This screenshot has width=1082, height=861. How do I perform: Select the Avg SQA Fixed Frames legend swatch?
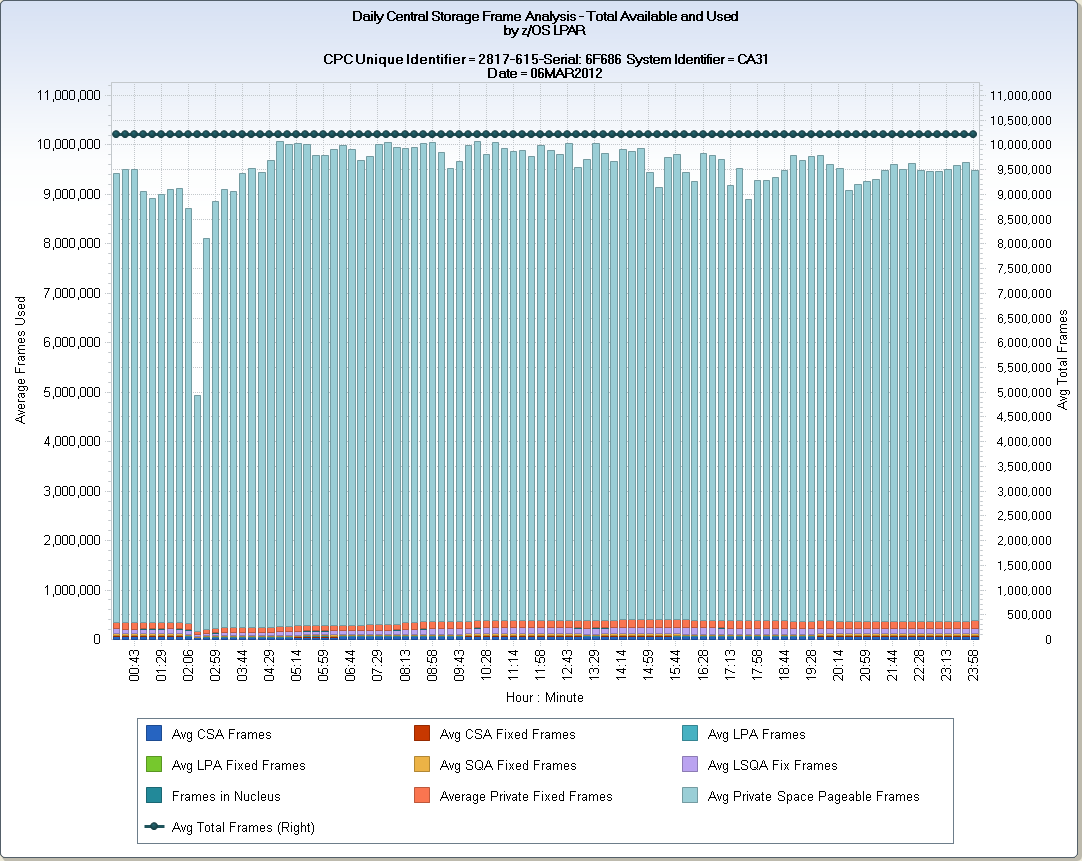point(421,765)
